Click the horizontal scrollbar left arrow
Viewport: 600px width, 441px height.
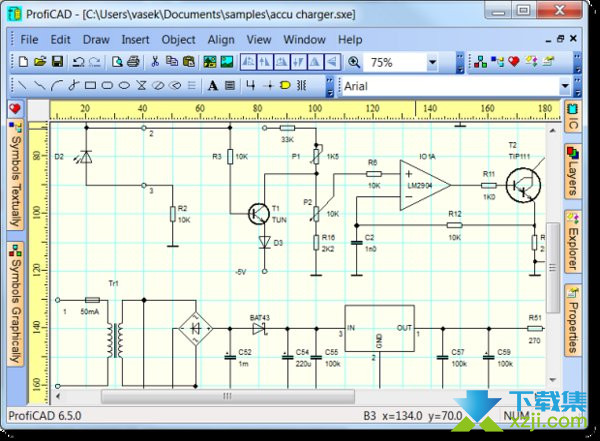coord(58,396)
